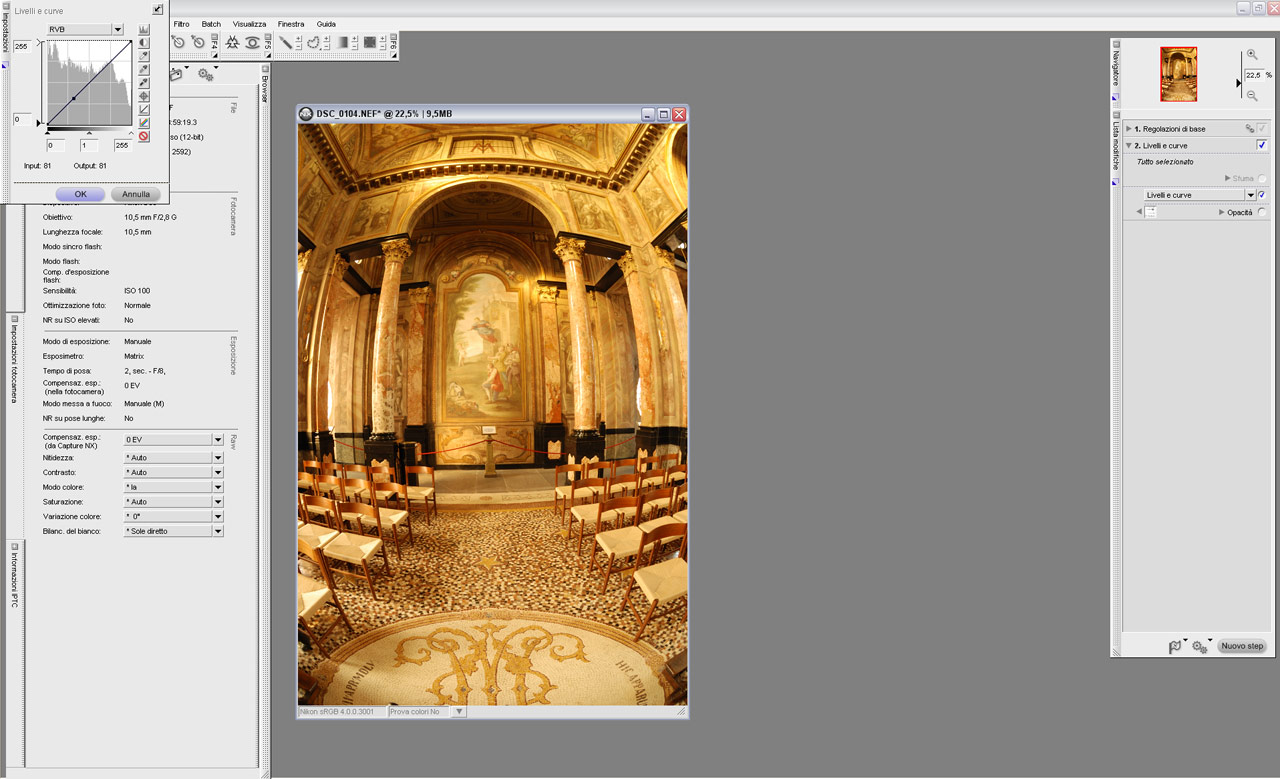The width and height of the screenshot is (1280, 779).
Task: Click the black point slider triangle under the histogram
Action: [x=47, y=133]
